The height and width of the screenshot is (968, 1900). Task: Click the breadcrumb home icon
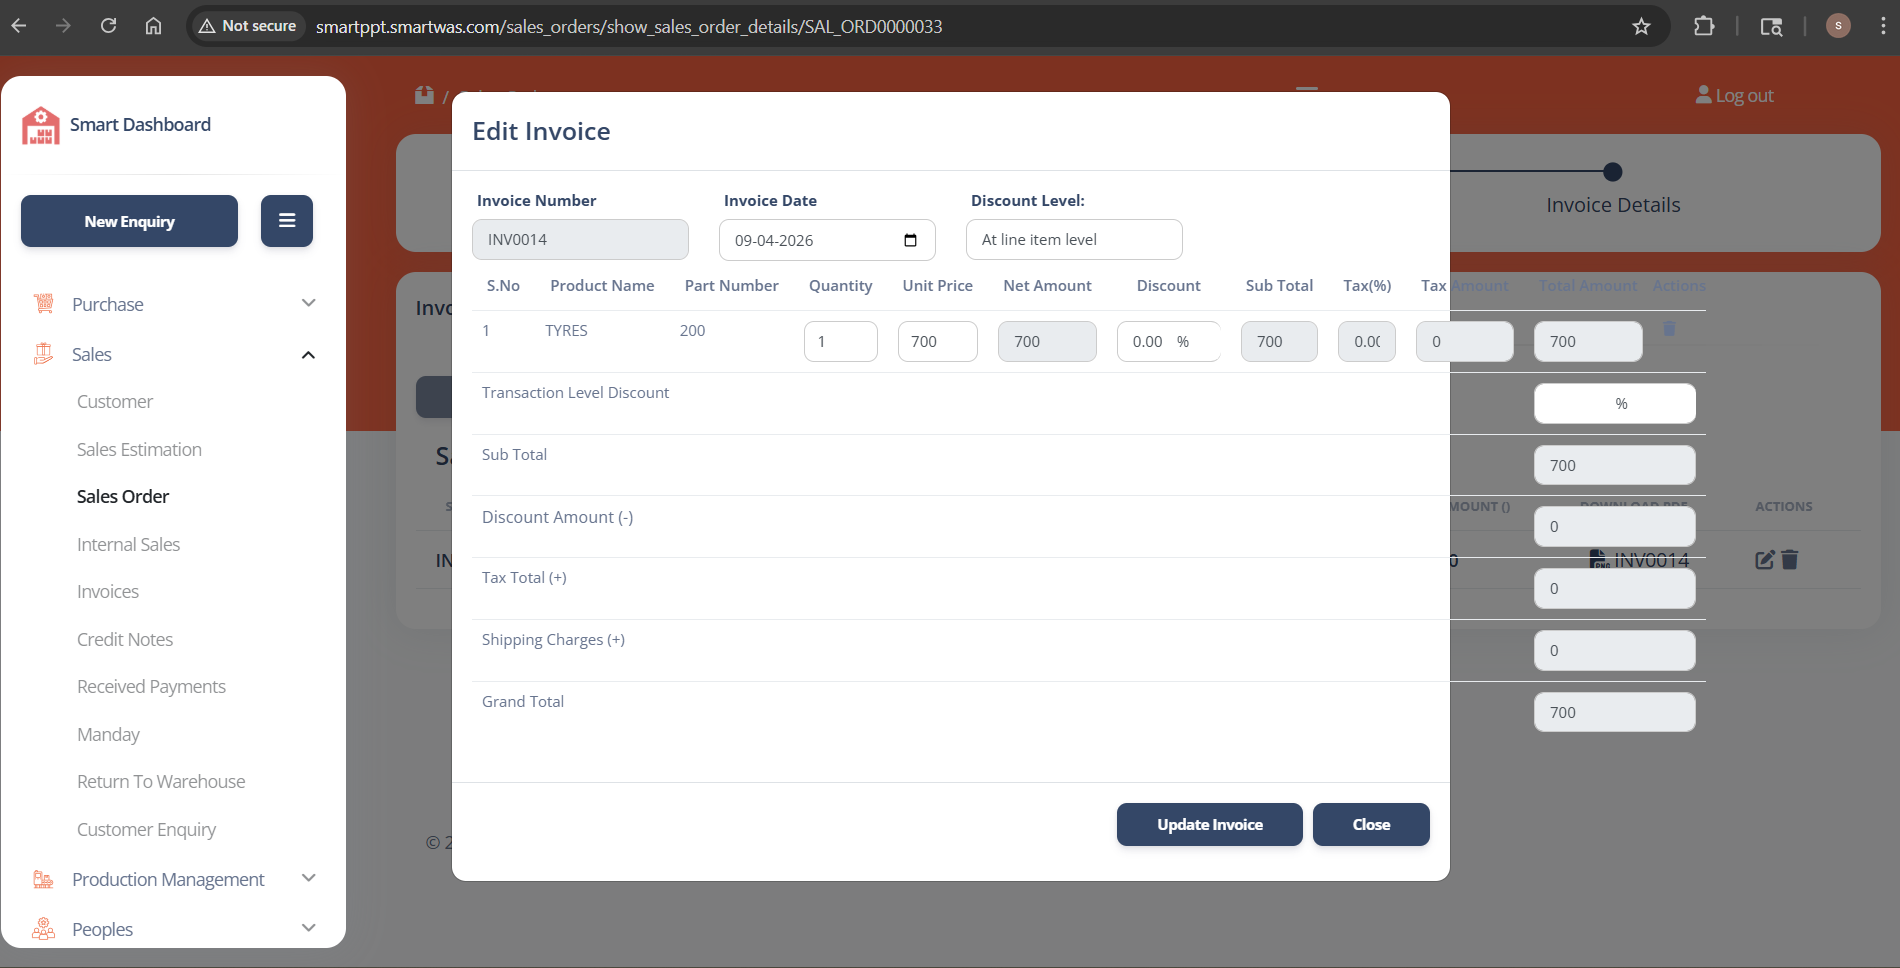425,95
